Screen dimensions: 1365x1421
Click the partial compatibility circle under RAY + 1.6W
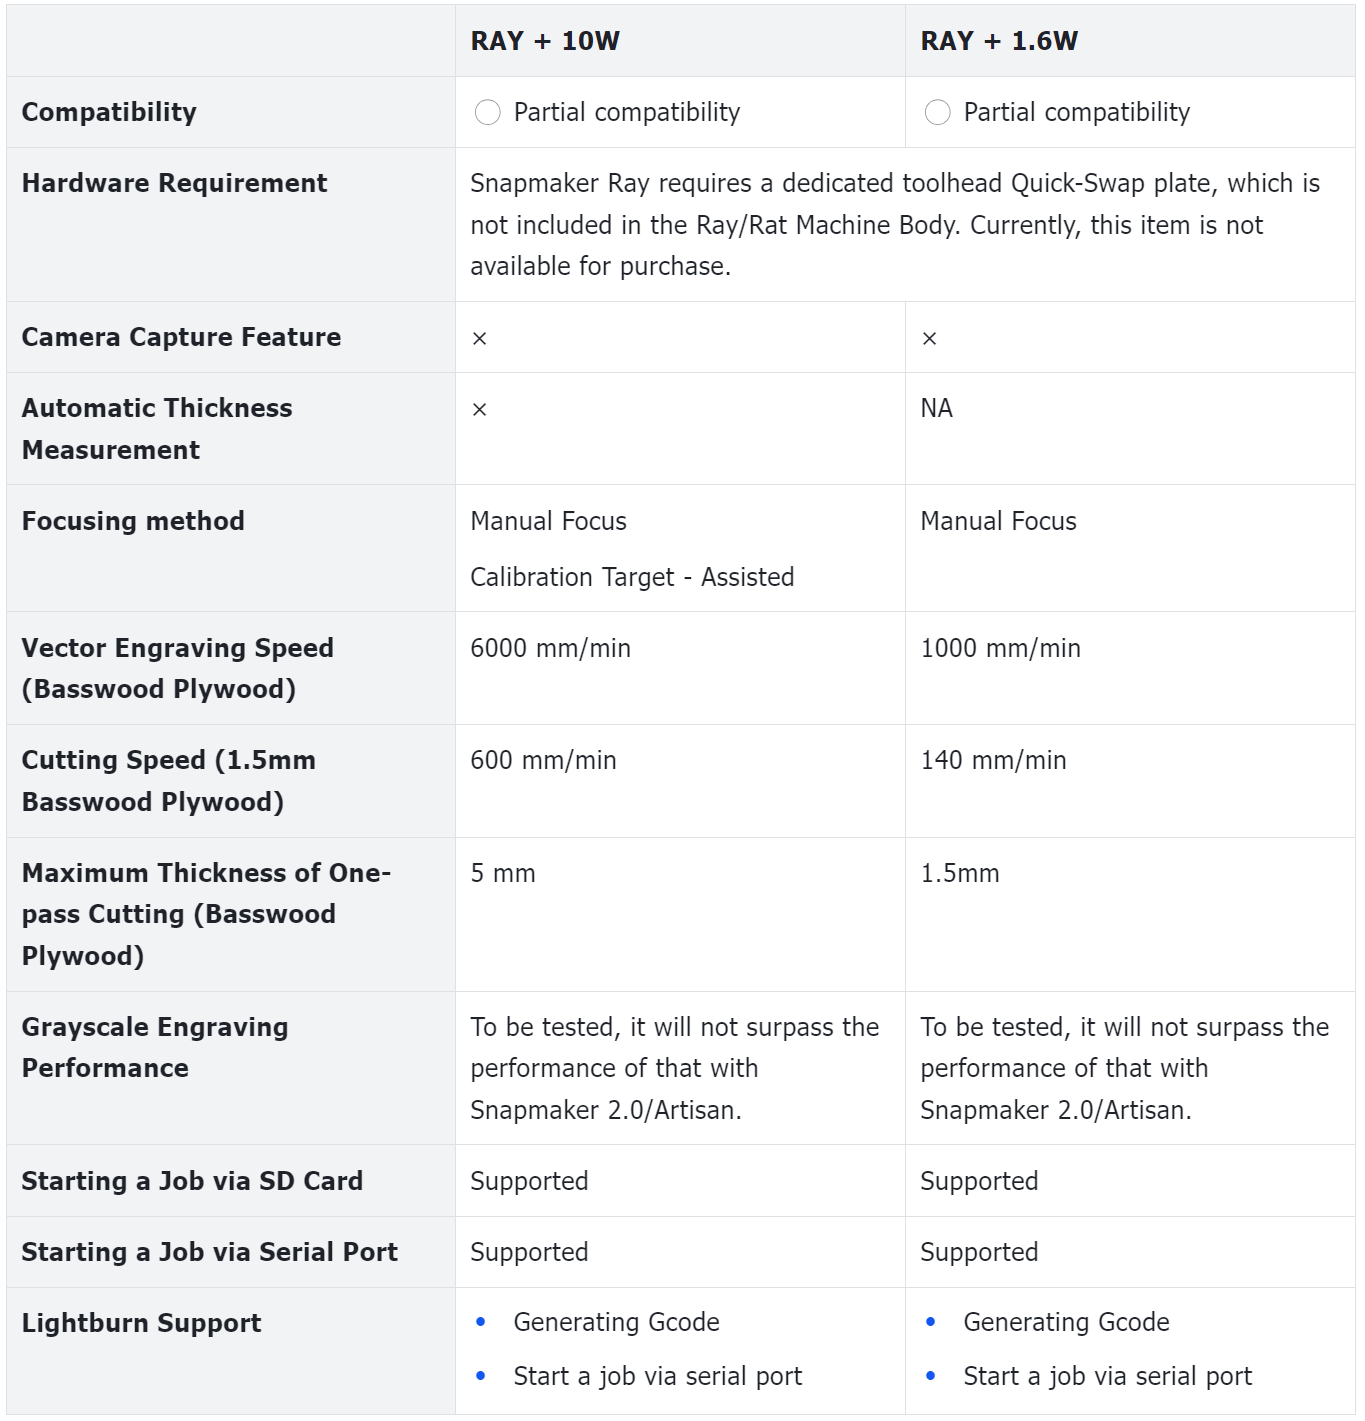(x=937, y=113)
